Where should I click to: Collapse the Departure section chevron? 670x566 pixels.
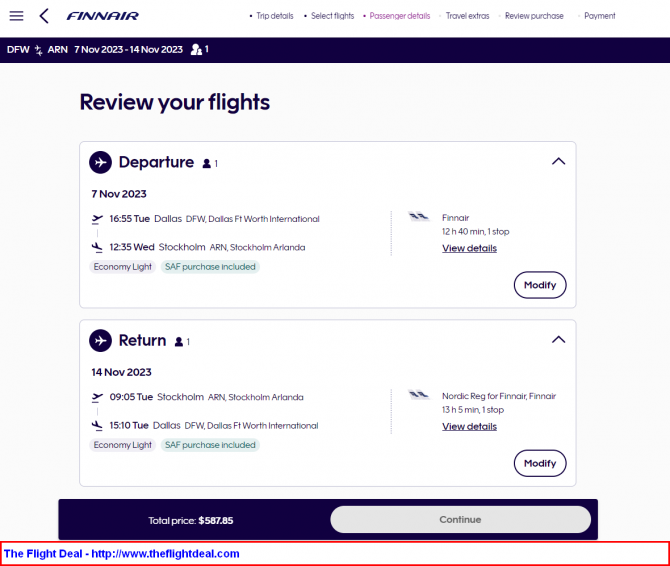(x=558, y=161)
